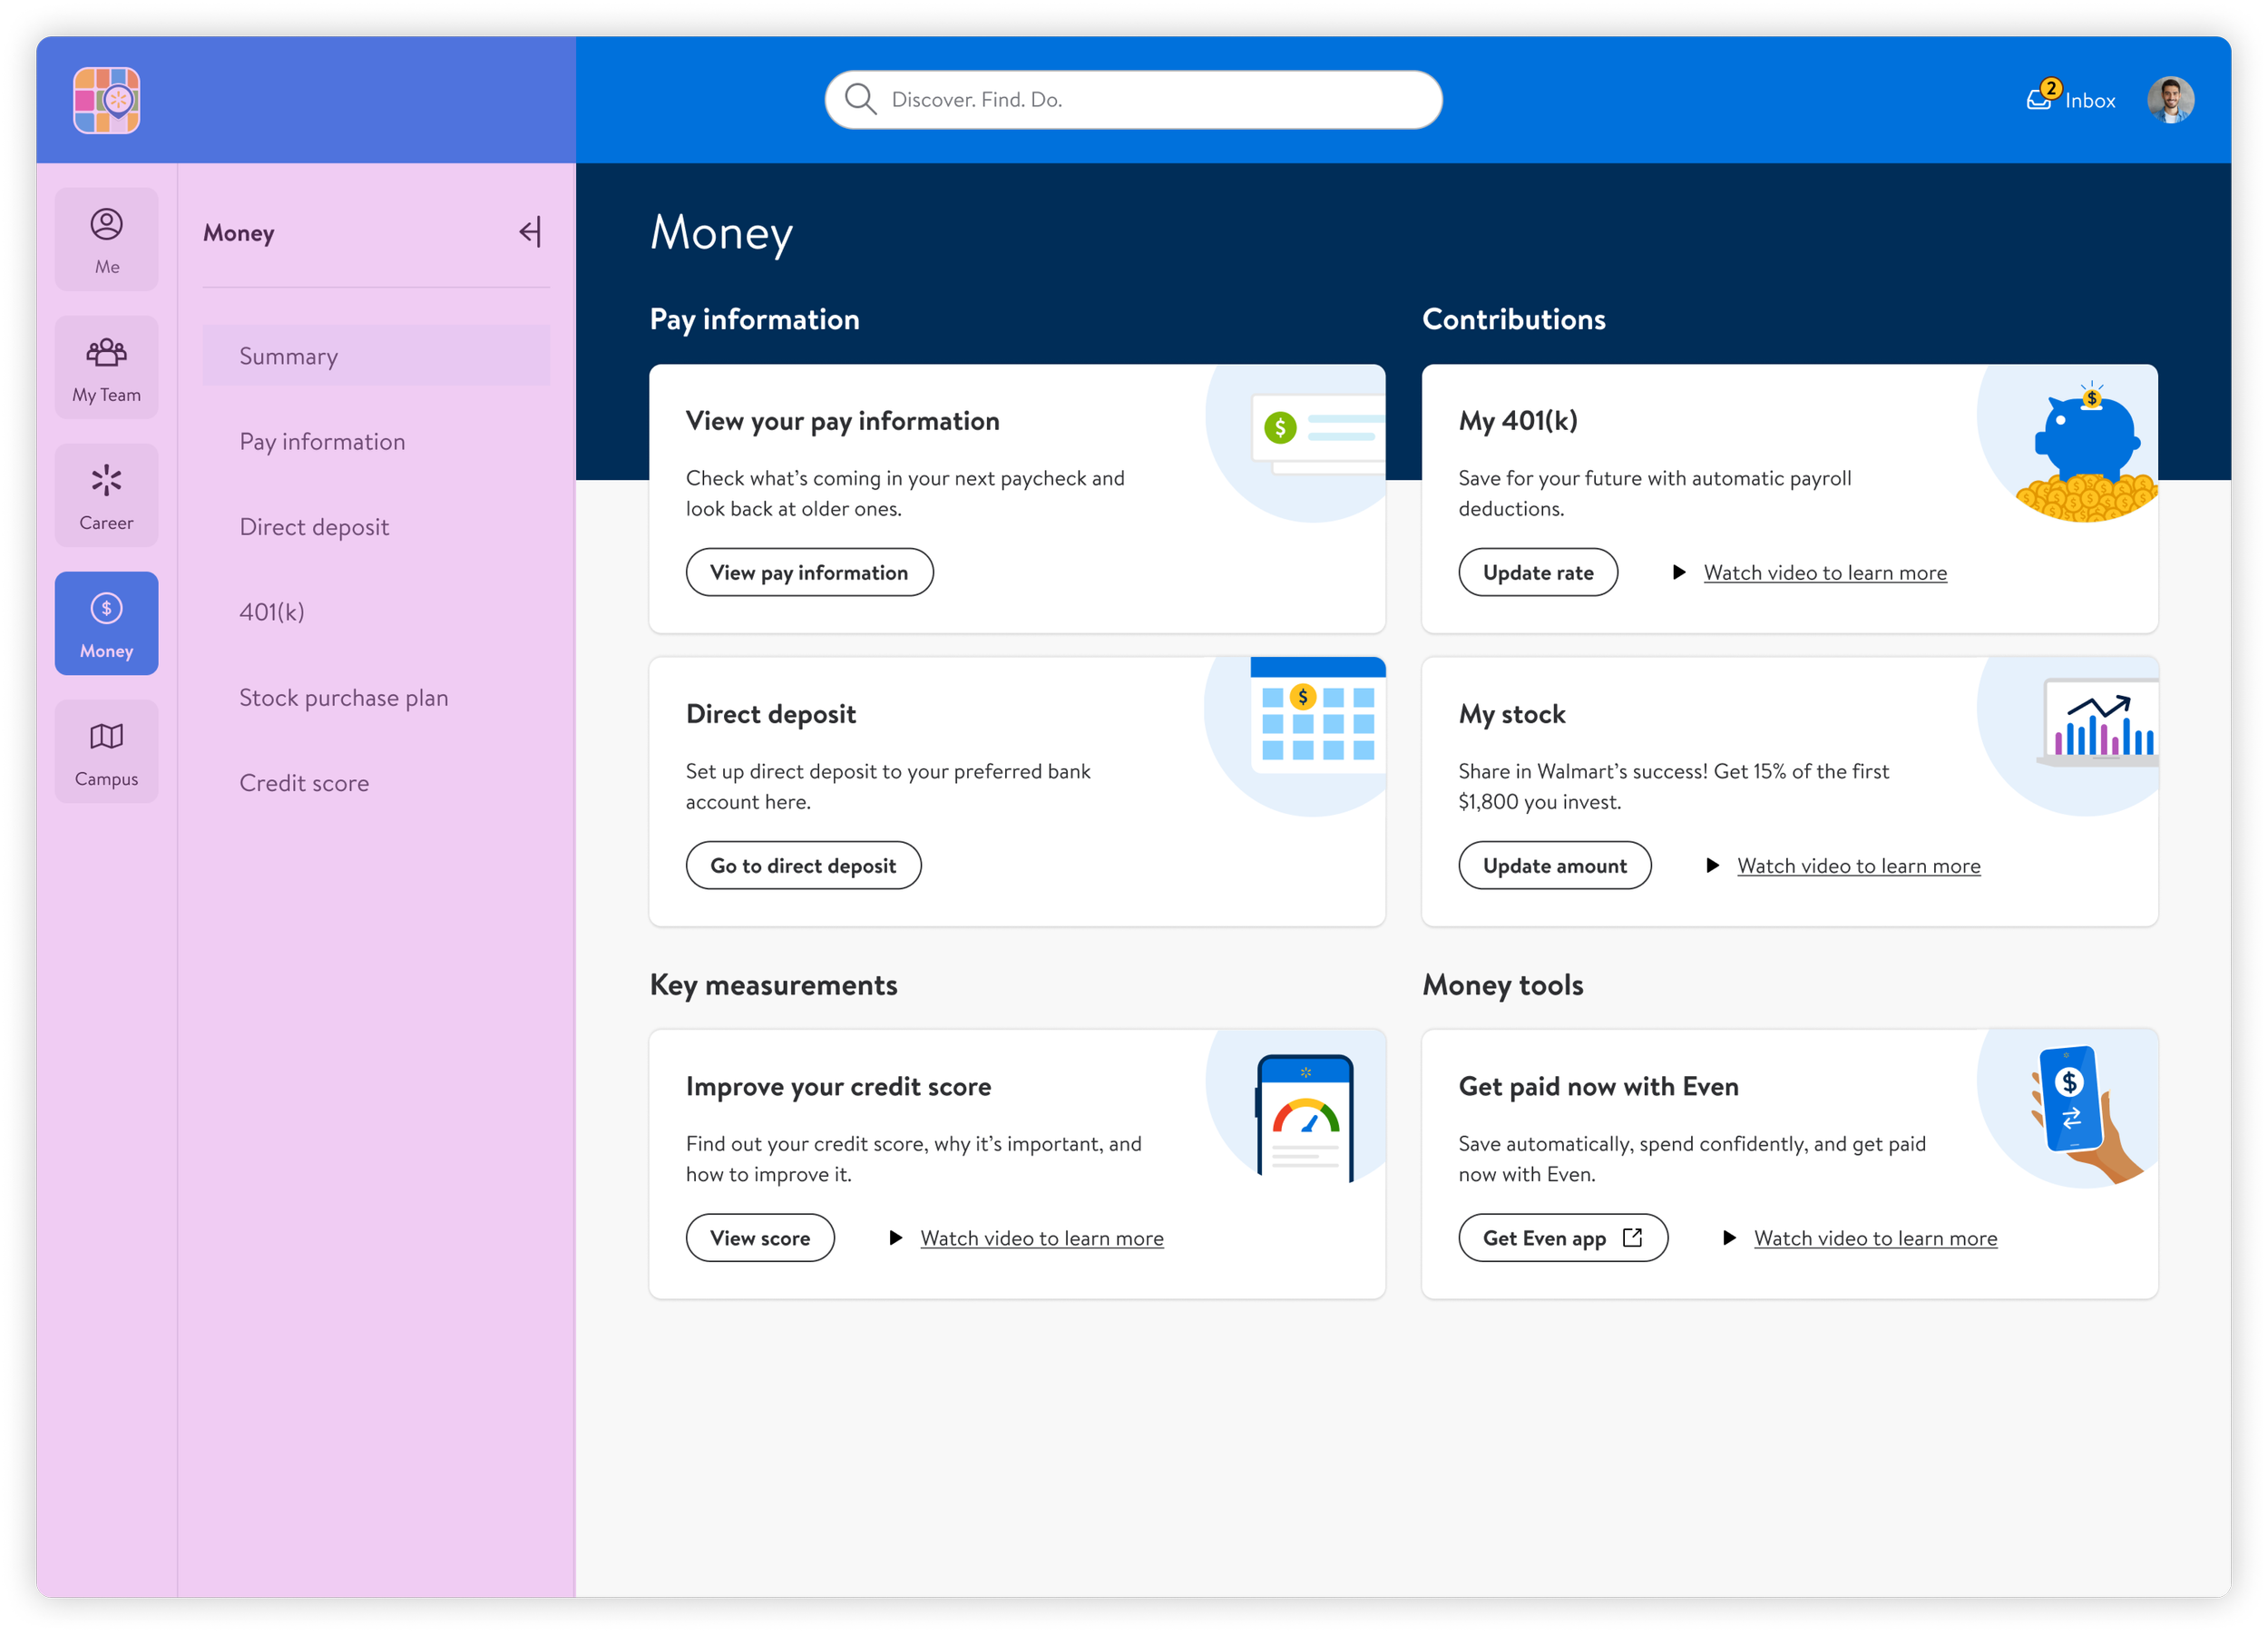
Task: Collapse the Money side panel
Action: pos(530,232)
